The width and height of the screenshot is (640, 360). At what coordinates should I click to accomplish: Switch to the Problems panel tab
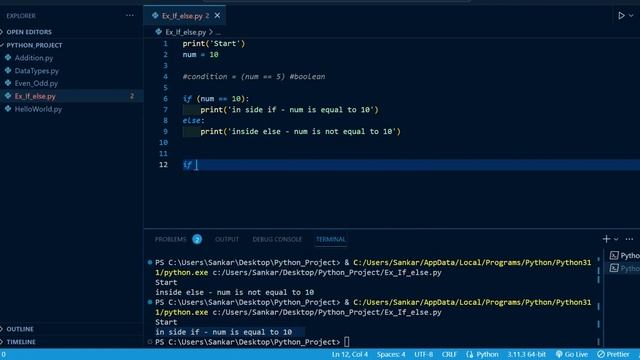point(171,239)
